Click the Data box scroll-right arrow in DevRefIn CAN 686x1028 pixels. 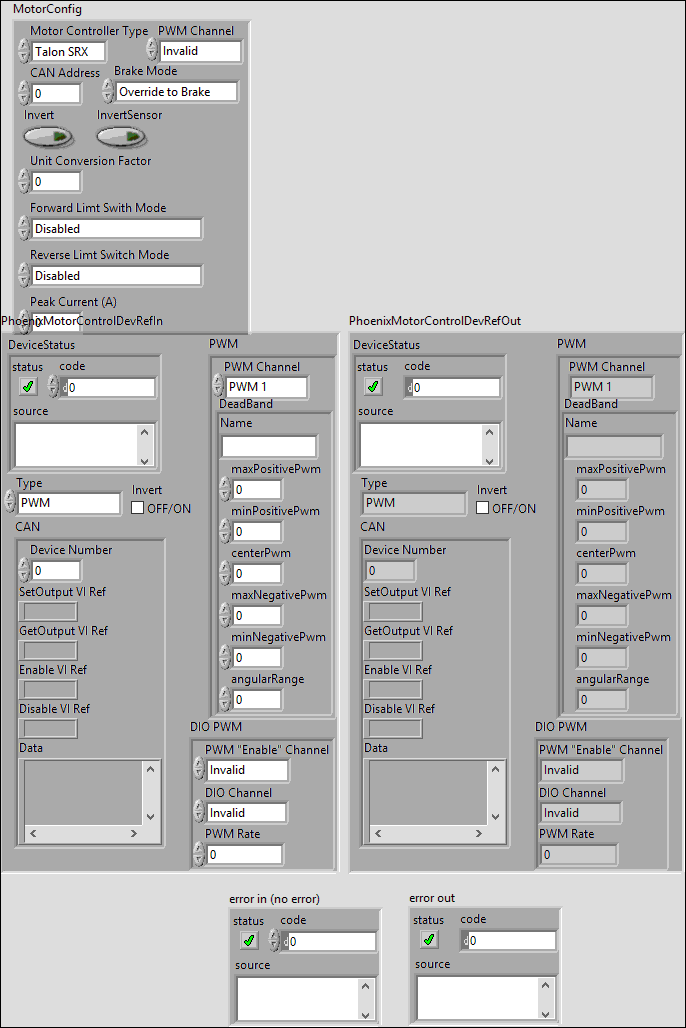pos(134,833)
